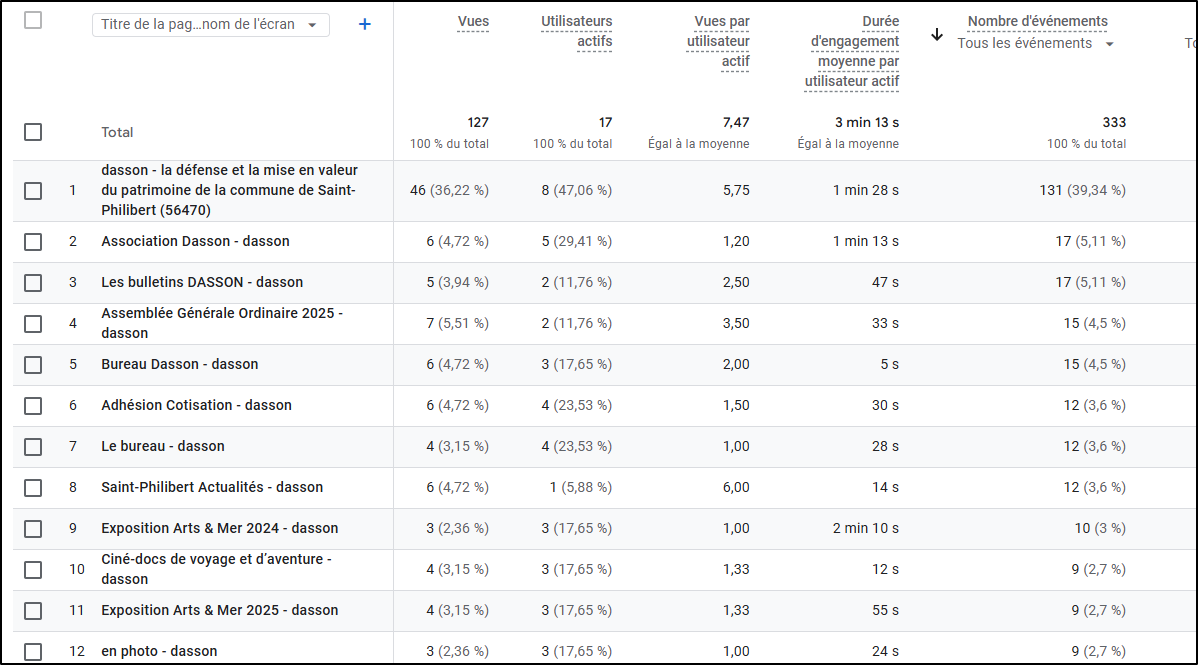Open the page title dimension dropdown
This screenshot has width=1198, height=665.
(x=210, y=24)
